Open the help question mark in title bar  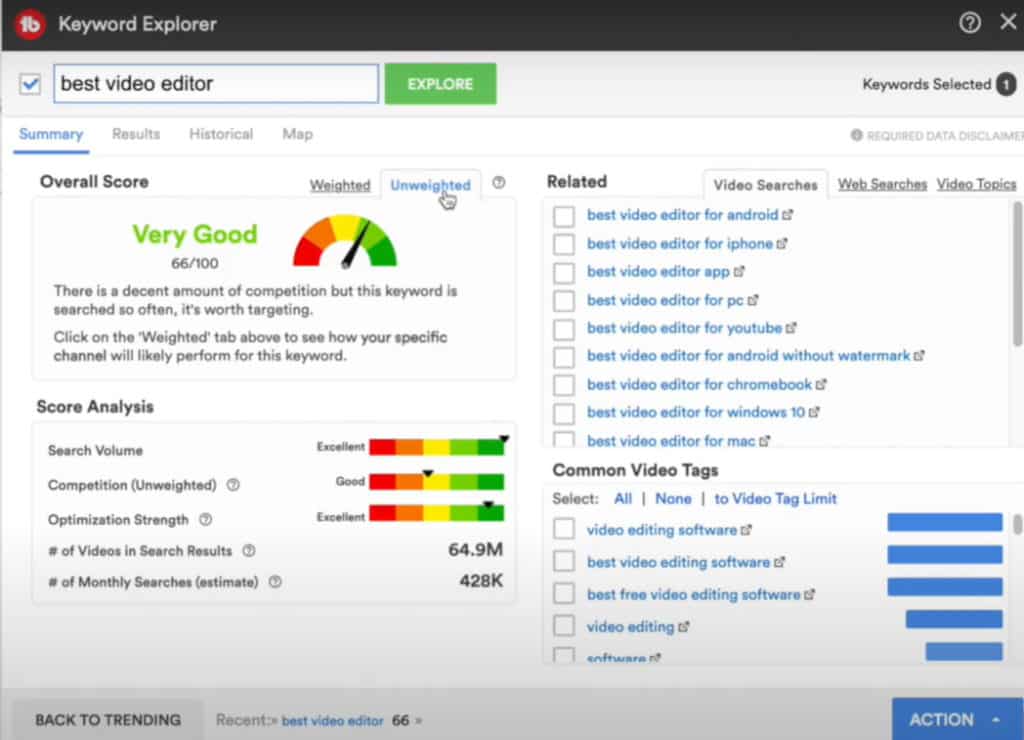click(x=969, y=23)
